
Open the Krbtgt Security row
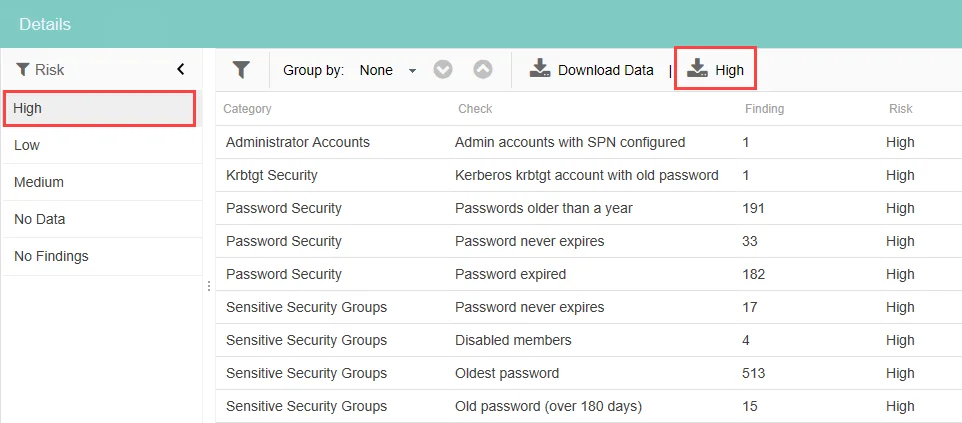tap(589, 176)
